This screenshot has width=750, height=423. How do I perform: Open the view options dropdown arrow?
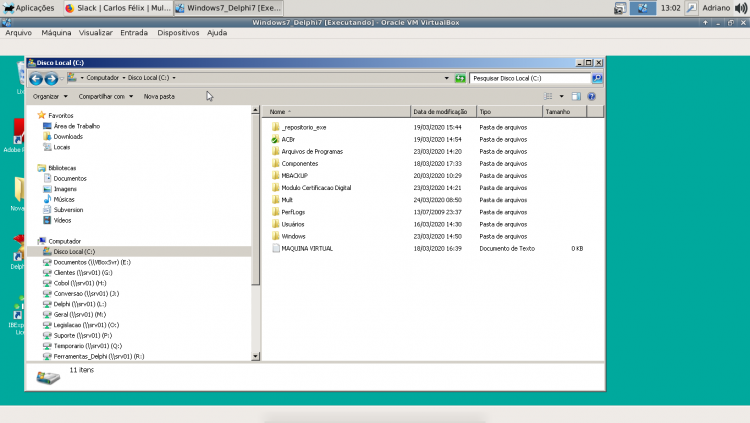(x=562, y=96)
